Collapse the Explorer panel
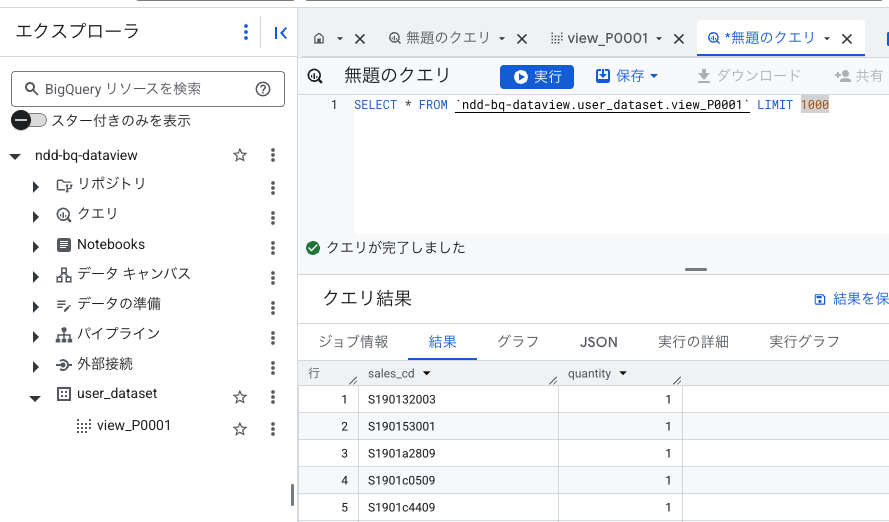The width and height of the screenshot is (889, 522). (281, 33)
